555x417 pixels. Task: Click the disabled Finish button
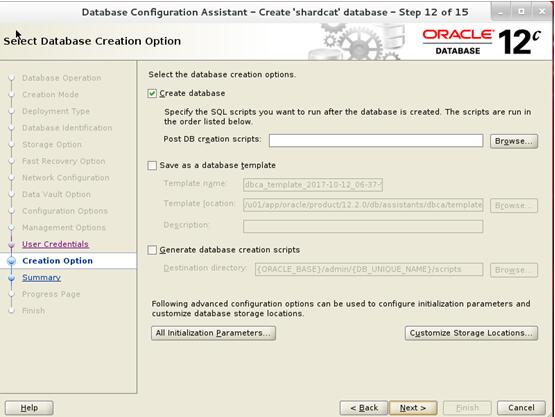click(x=467, y=408)
